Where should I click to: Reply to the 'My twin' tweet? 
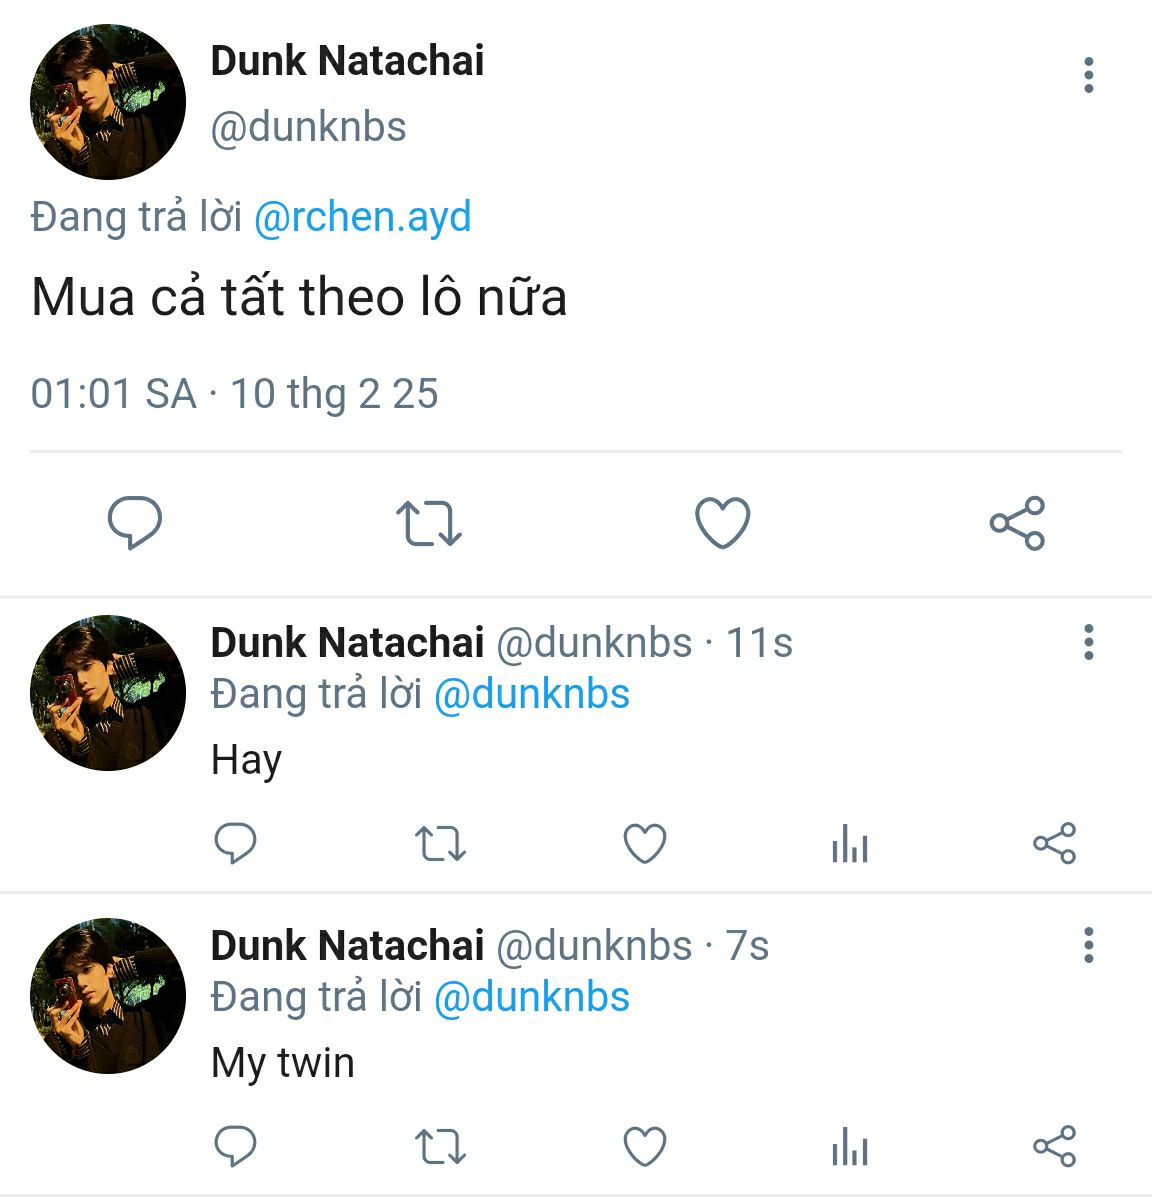coord(236,1147)
